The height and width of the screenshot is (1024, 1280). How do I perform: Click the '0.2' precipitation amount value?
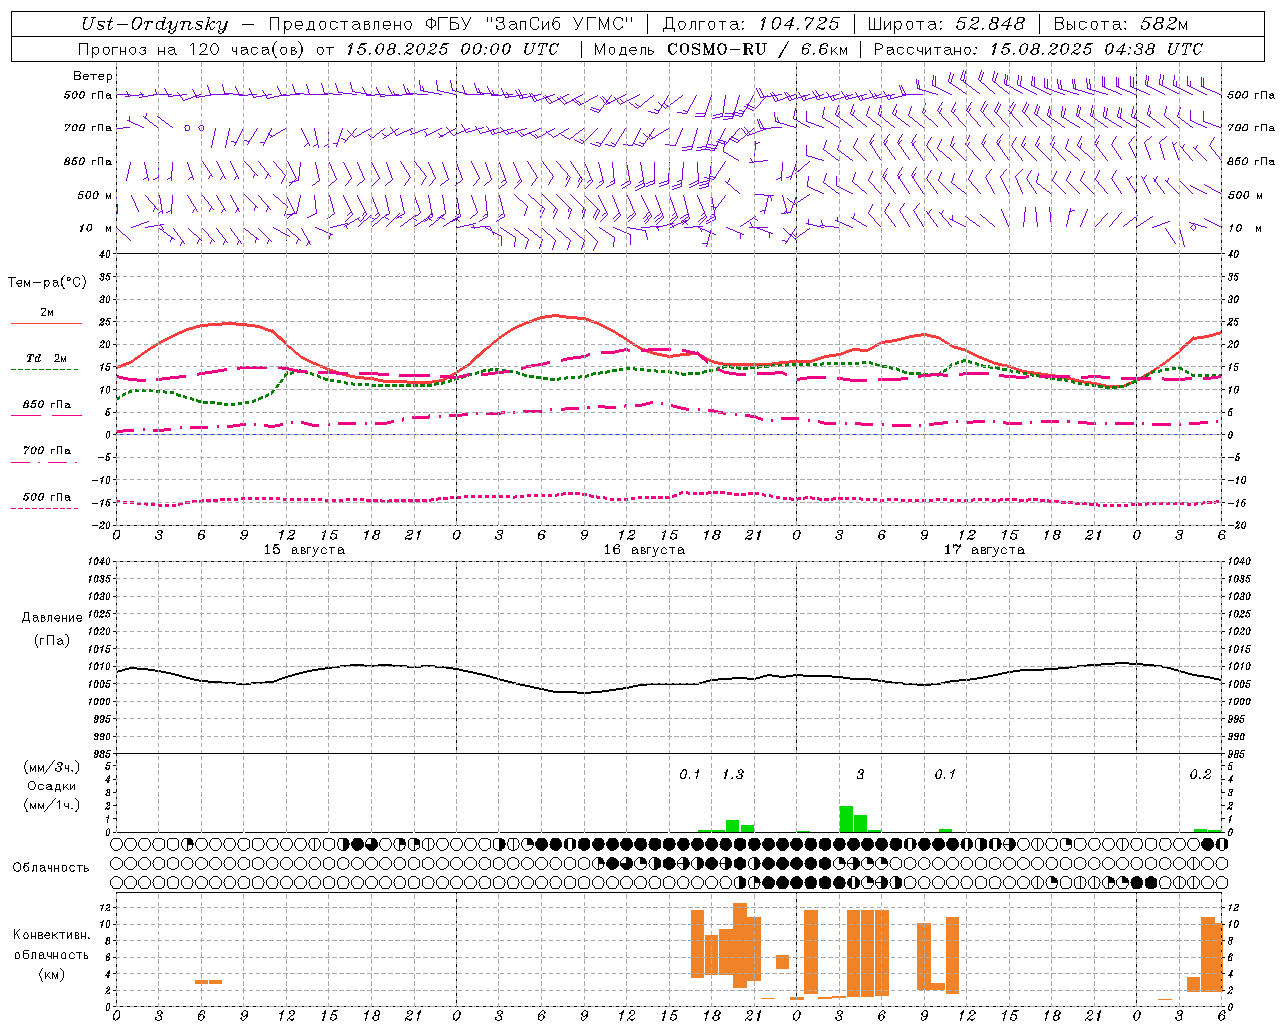(1200, 774)
